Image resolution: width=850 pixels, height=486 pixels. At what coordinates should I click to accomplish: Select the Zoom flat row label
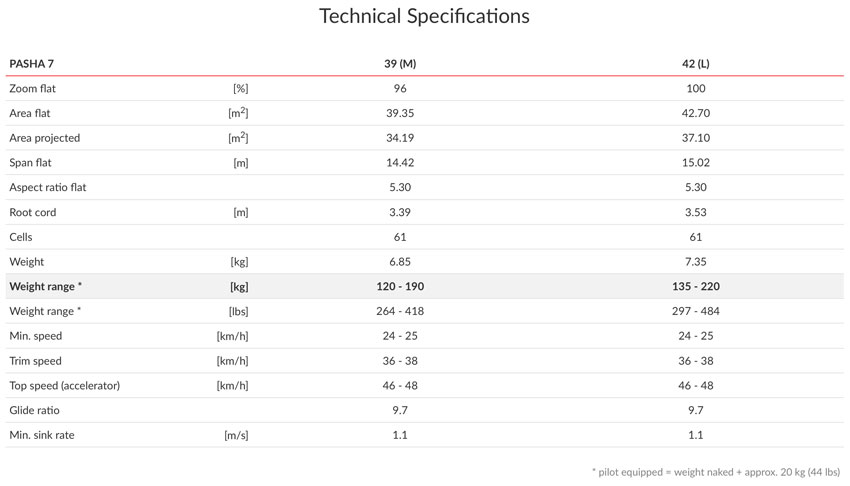click(33, 88)
